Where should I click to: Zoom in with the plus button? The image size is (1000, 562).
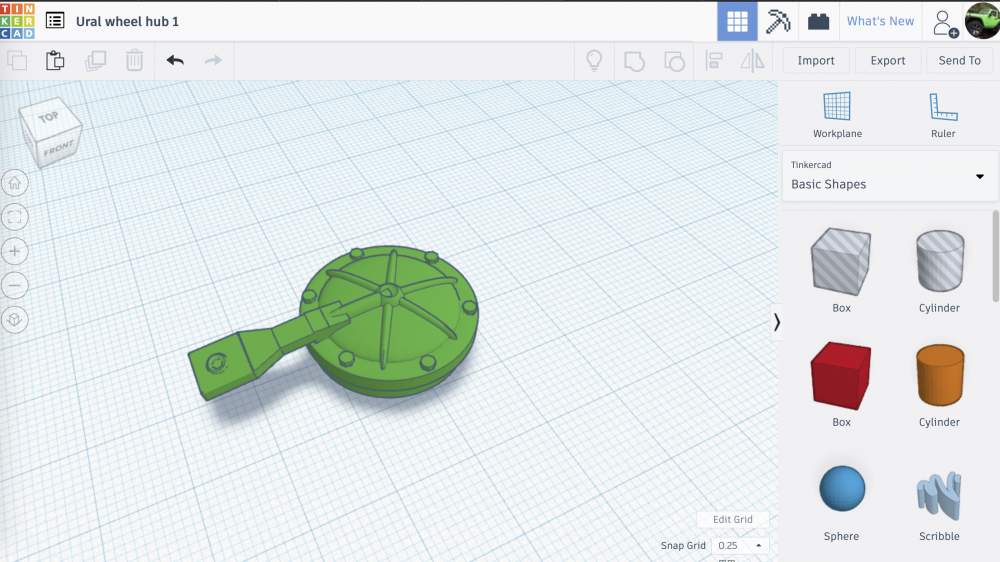coord(15,251)
